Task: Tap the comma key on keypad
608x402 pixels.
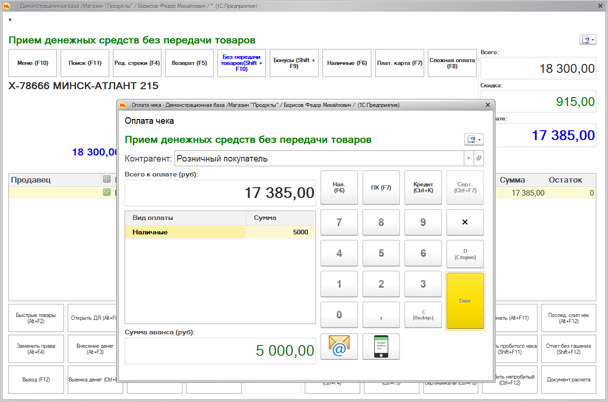Action: (x=381, y=315)
